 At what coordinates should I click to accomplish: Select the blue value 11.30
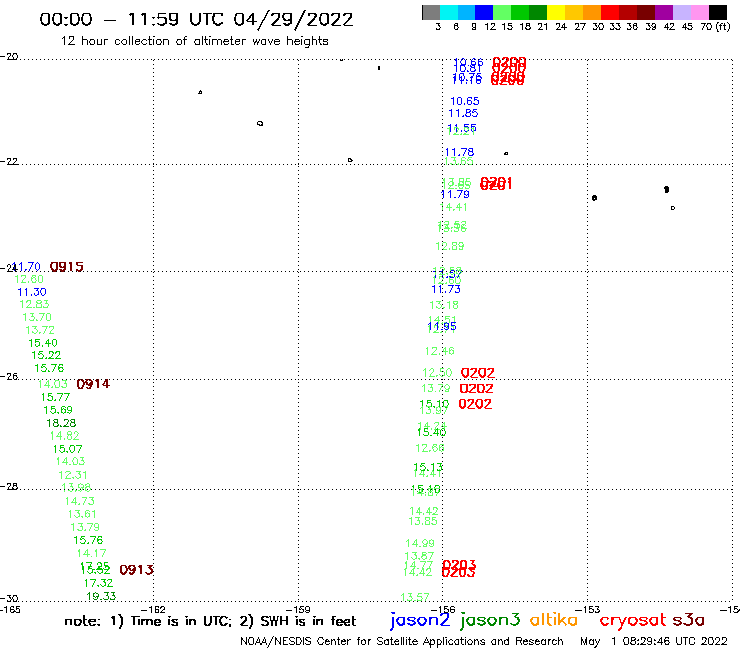point(32,292)
